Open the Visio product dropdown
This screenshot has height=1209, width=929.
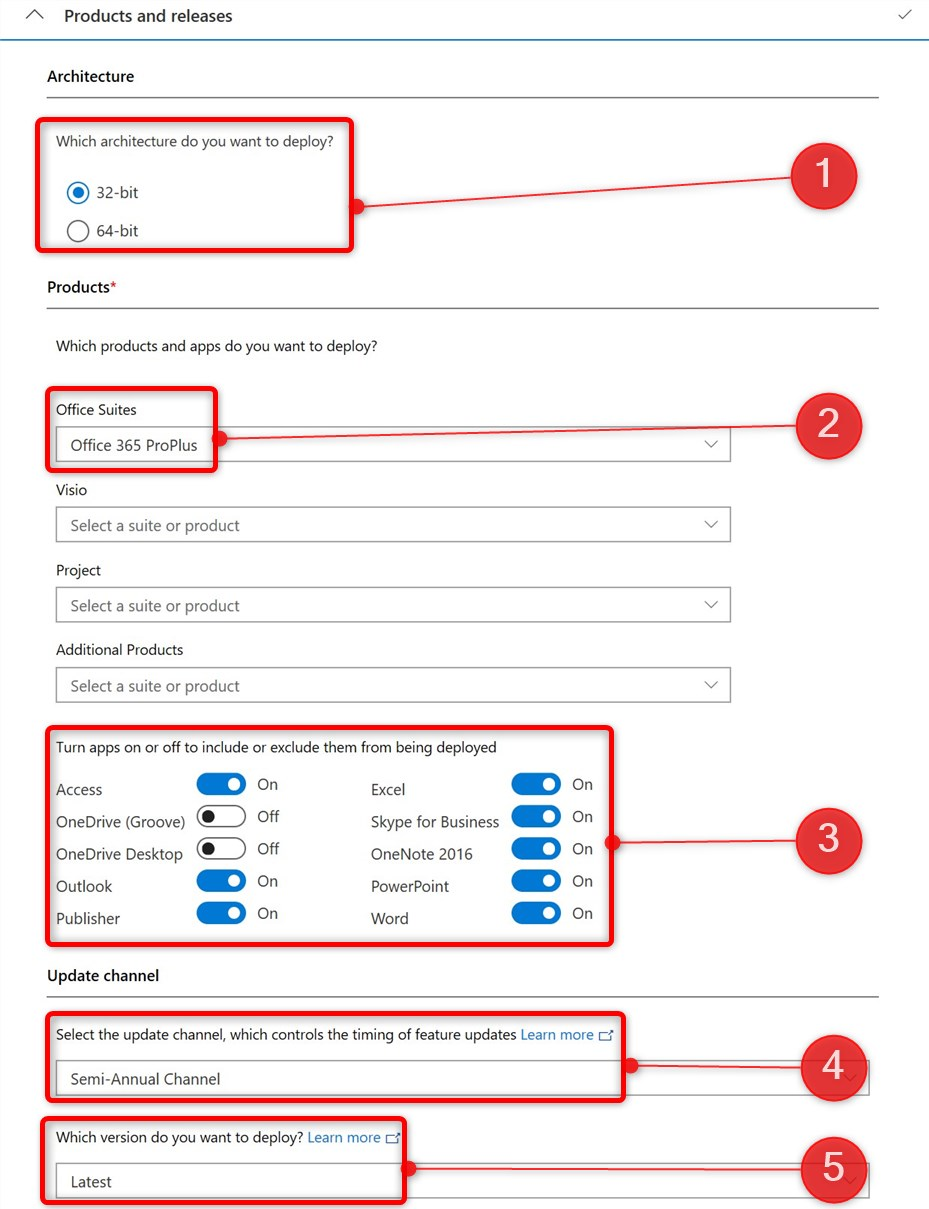pyautogui.click(x=393, y=525)
